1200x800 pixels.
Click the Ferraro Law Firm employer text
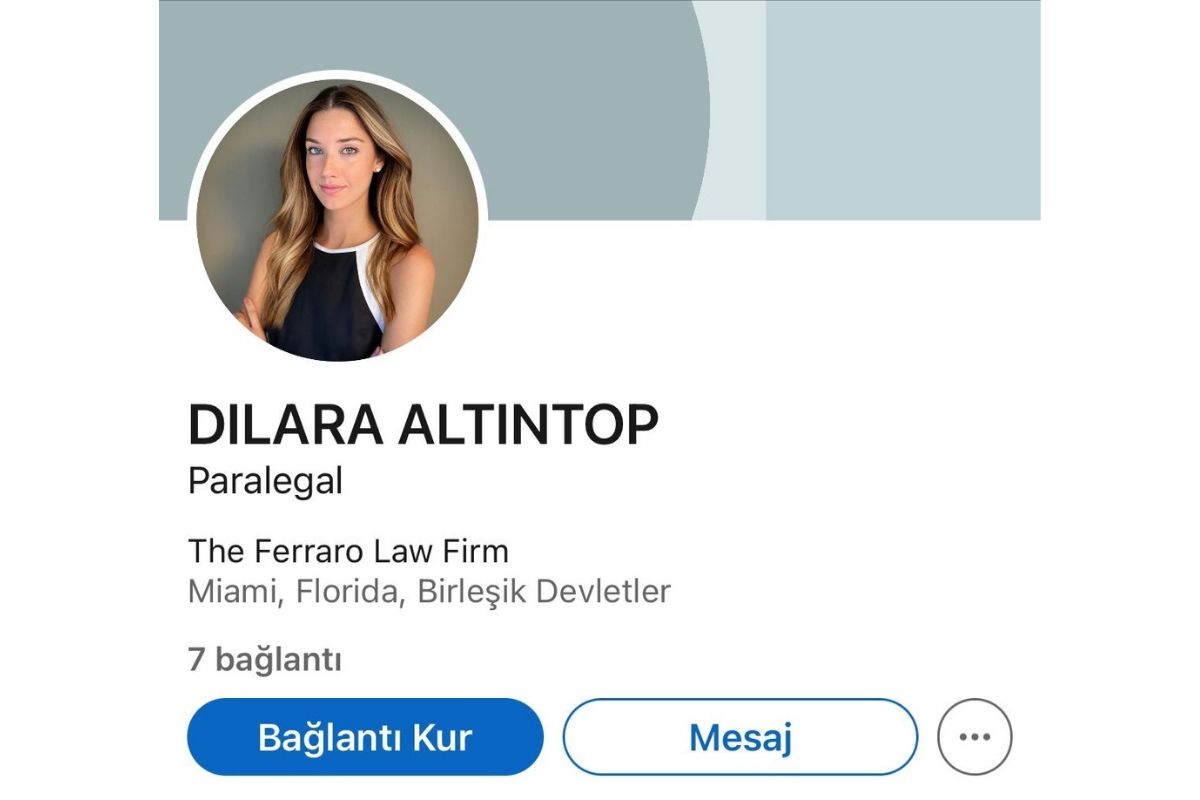click(348, 551)
